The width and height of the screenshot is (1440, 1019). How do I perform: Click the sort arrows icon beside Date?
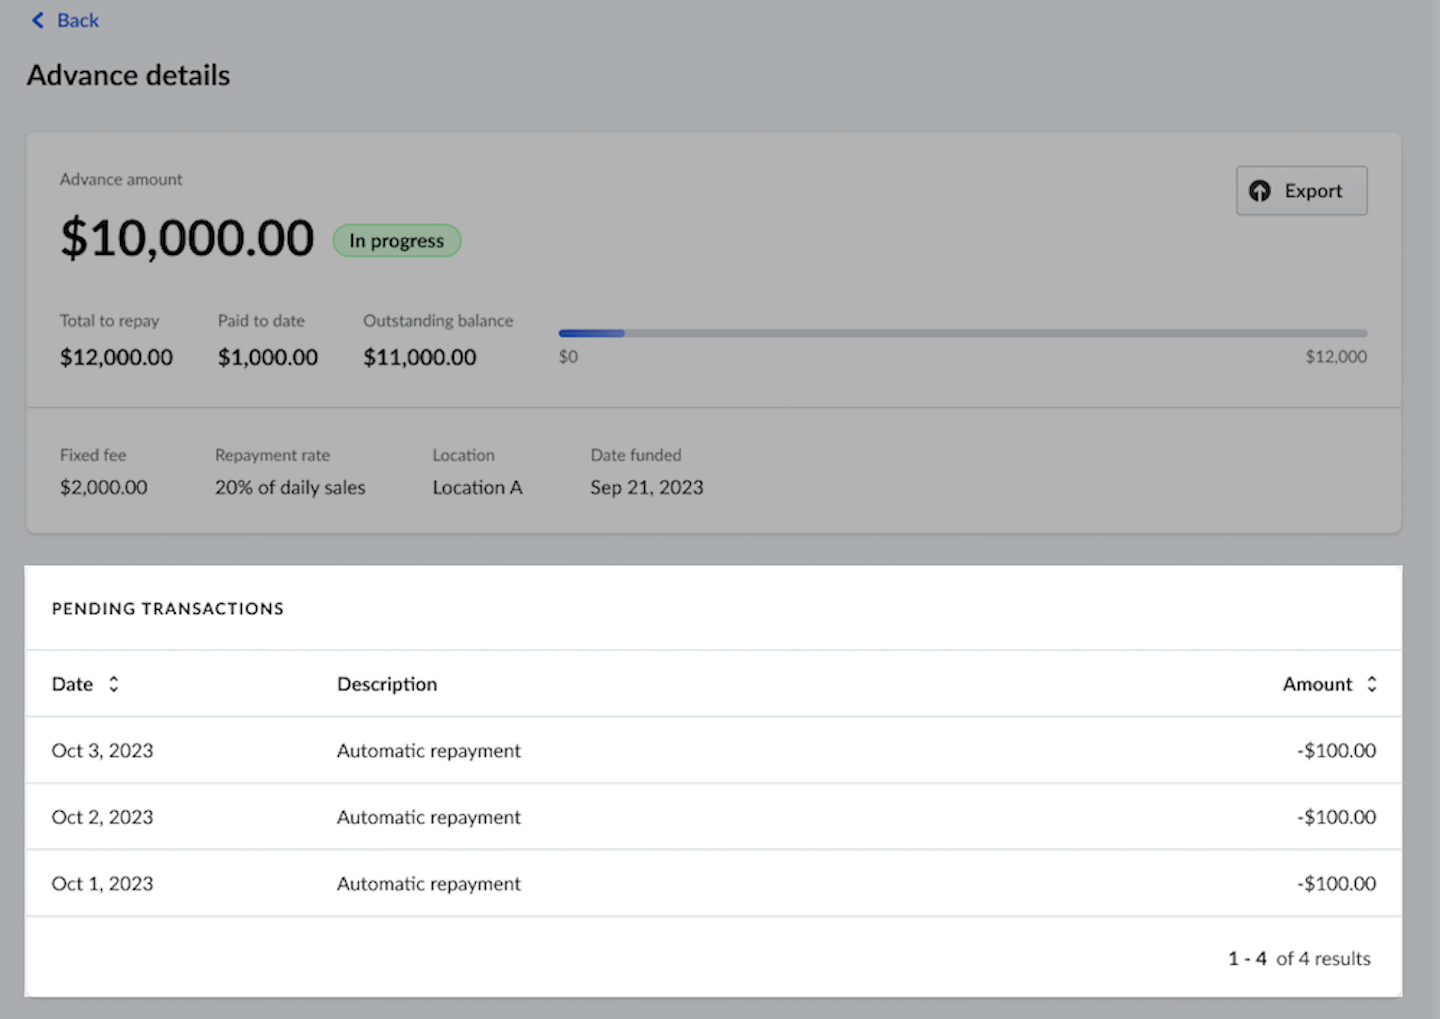114,684
